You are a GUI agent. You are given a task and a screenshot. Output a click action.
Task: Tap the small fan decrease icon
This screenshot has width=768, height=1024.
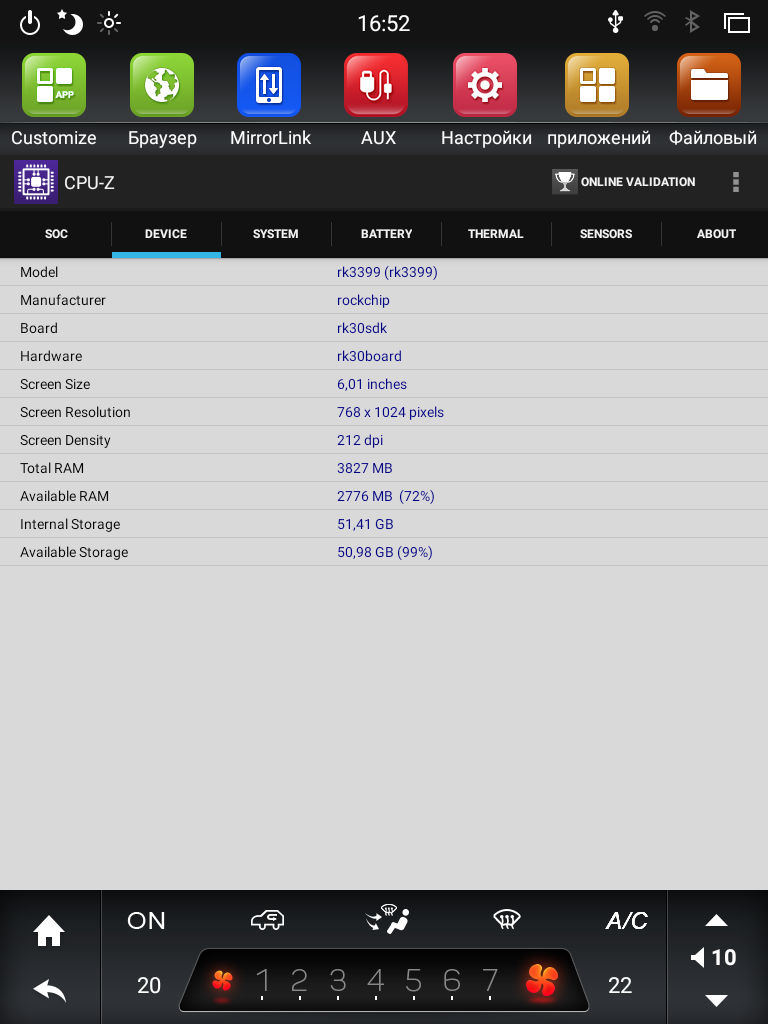[x=223, y=982]
